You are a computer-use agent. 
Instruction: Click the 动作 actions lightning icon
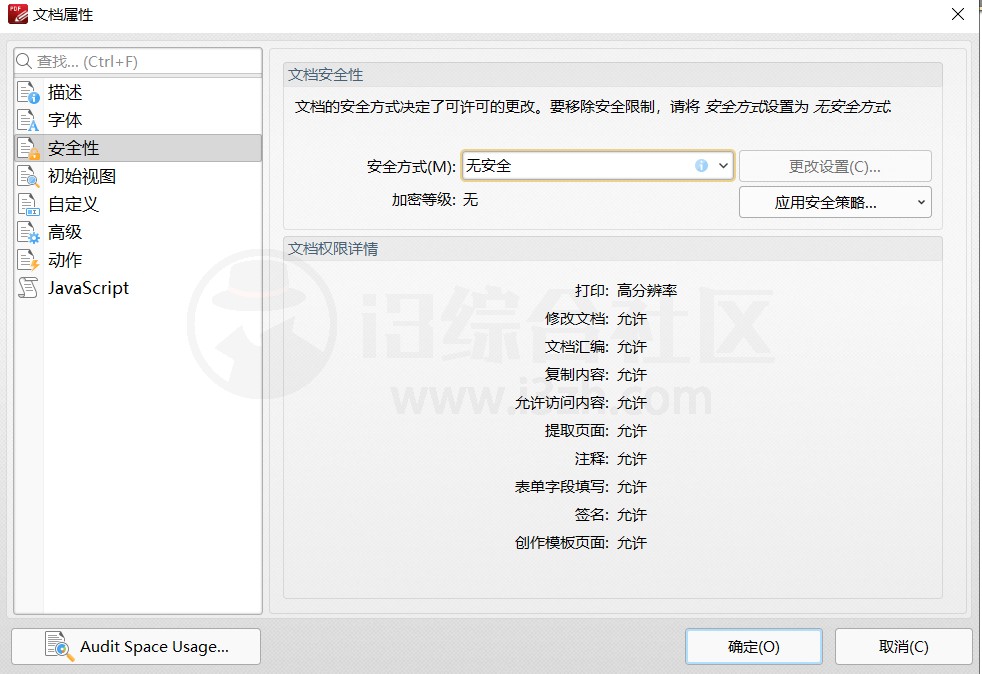pyautogui.click(x=28, y=260)
